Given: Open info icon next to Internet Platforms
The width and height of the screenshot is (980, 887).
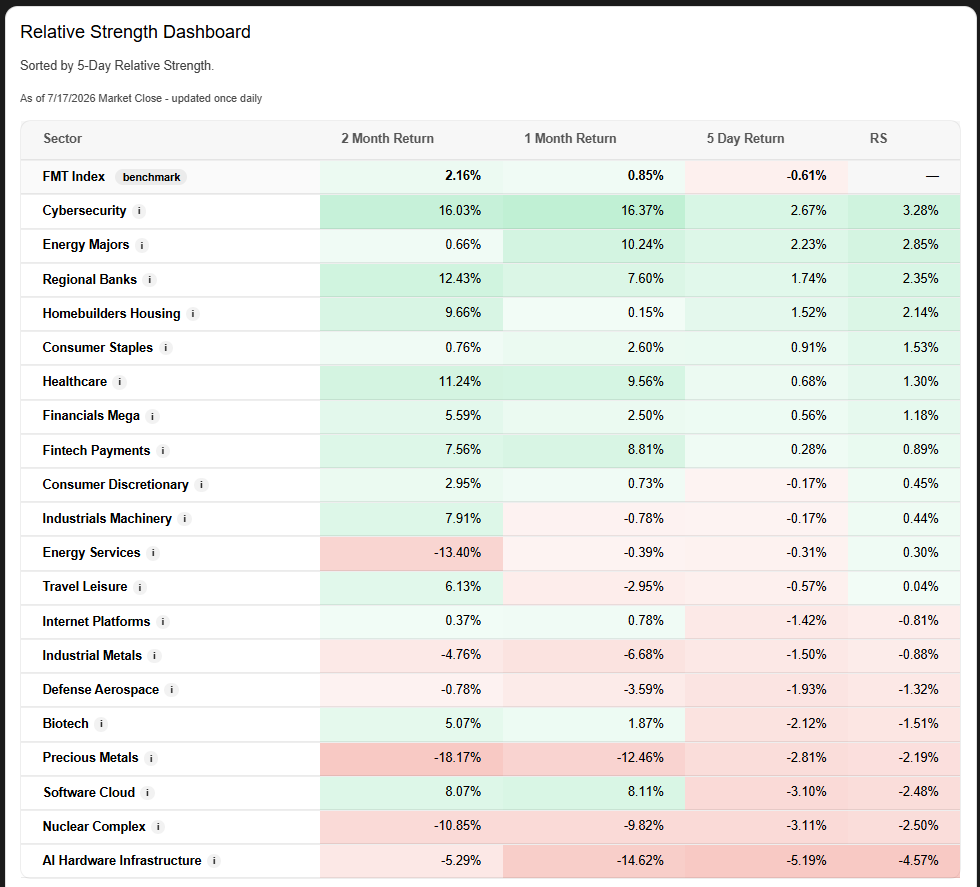Looking at the screenshot, I should [163, 622].
